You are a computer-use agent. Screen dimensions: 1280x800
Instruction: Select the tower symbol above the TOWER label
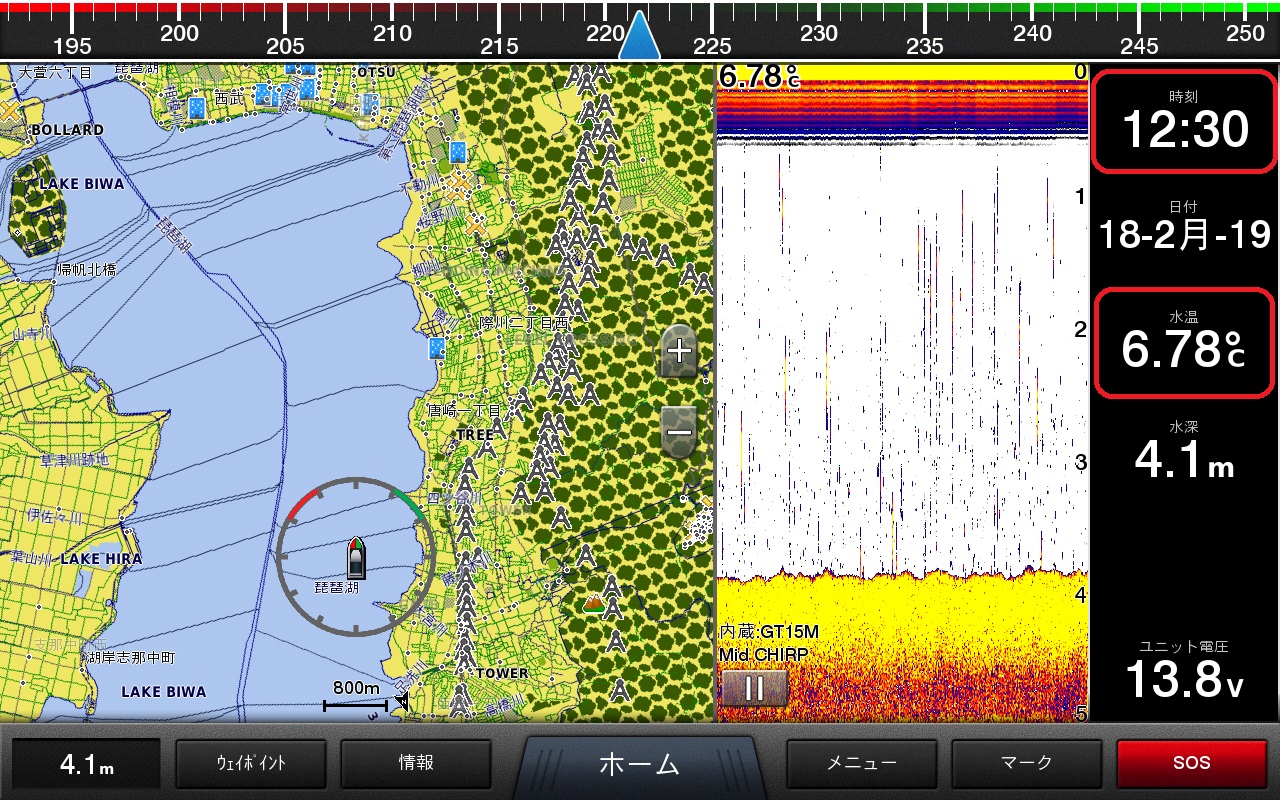(x=464, y=655)
